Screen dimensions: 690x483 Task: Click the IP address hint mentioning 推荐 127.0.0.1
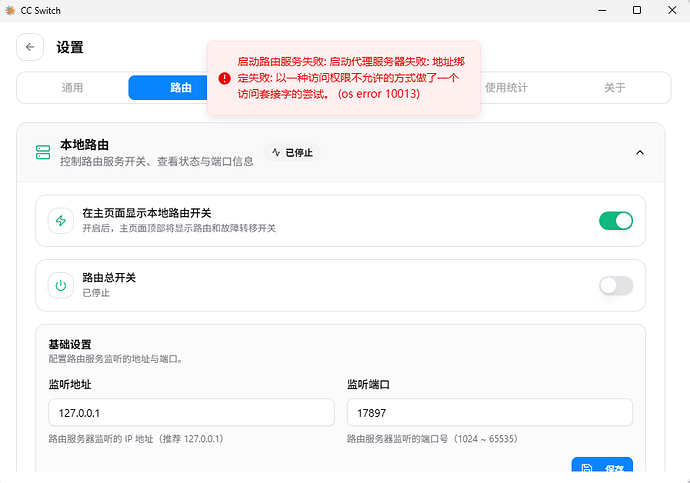click(136, 439)
